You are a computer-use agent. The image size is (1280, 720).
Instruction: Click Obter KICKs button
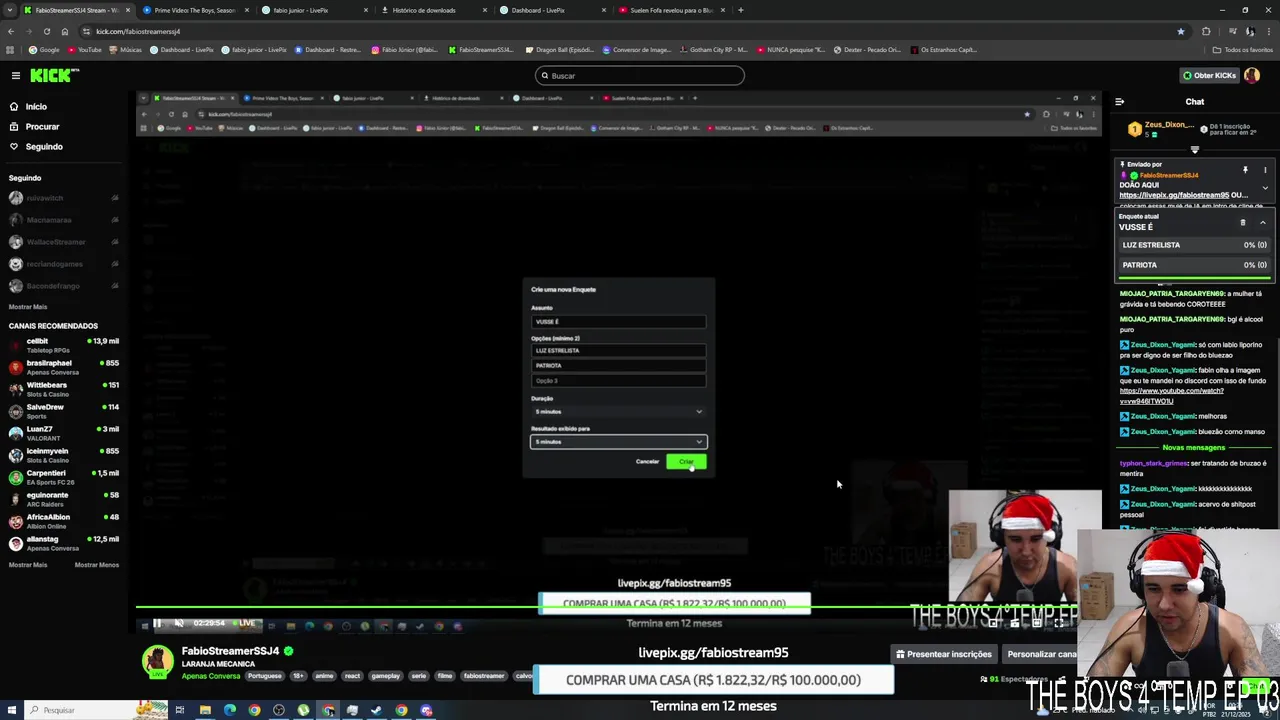1209,75
